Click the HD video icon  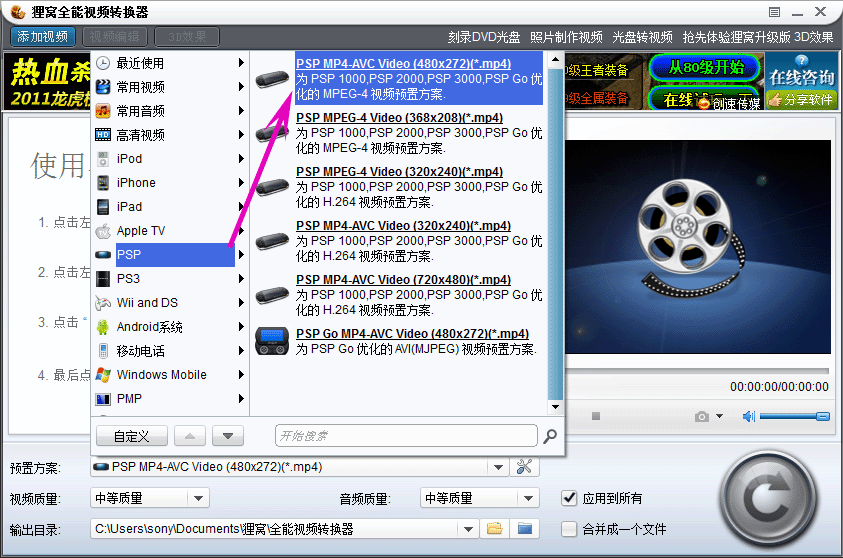(x=103, y=135)
